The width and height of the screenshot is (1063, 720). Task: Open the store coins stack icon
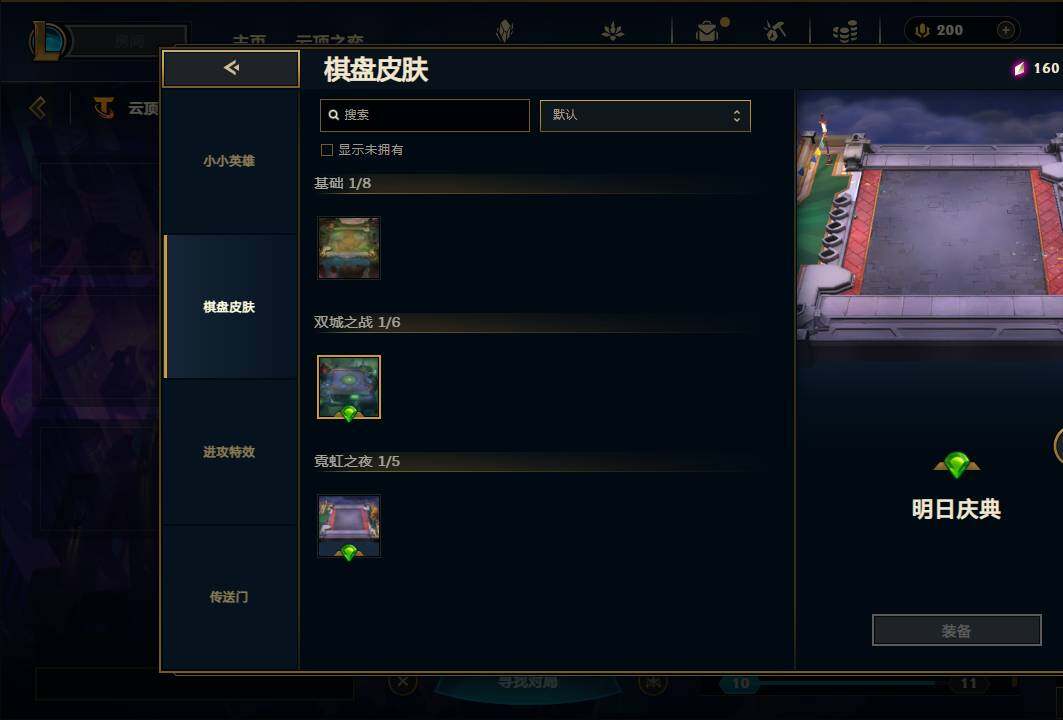[845, 31]
